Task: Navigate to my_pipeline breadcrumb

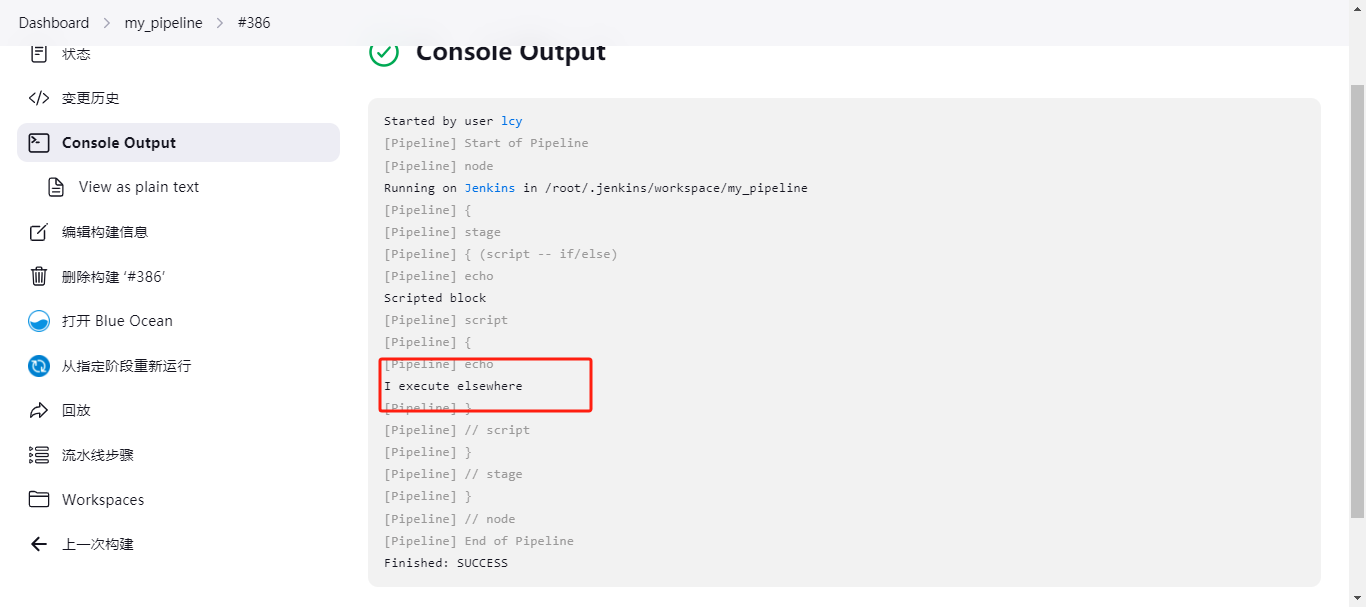Action: pos(163,22)
